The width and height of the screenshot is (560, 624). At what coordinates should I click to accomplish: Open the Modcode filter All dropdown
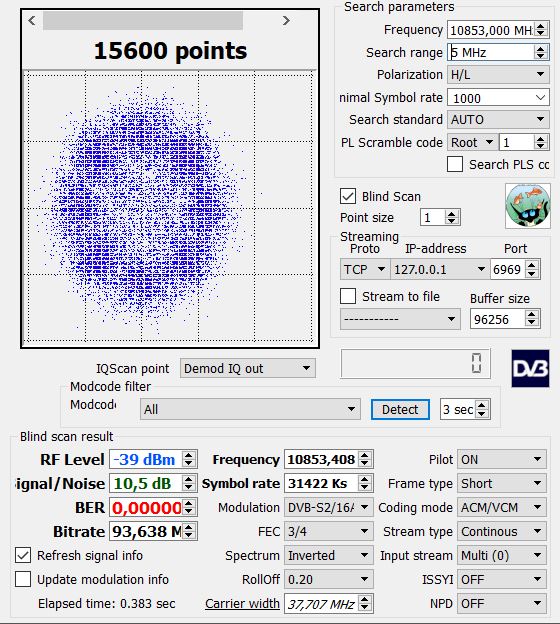point(250,409)
